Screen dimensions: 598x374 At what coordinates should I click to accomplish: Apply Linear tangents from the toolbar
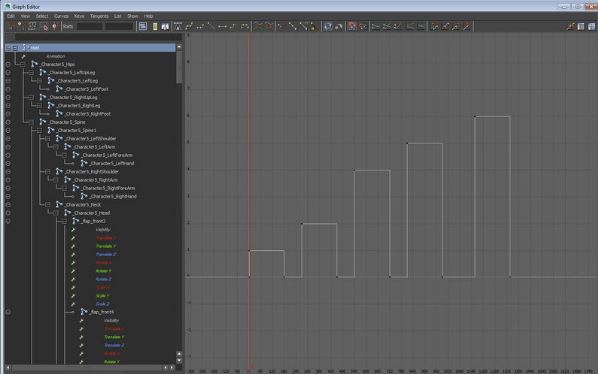211,26
